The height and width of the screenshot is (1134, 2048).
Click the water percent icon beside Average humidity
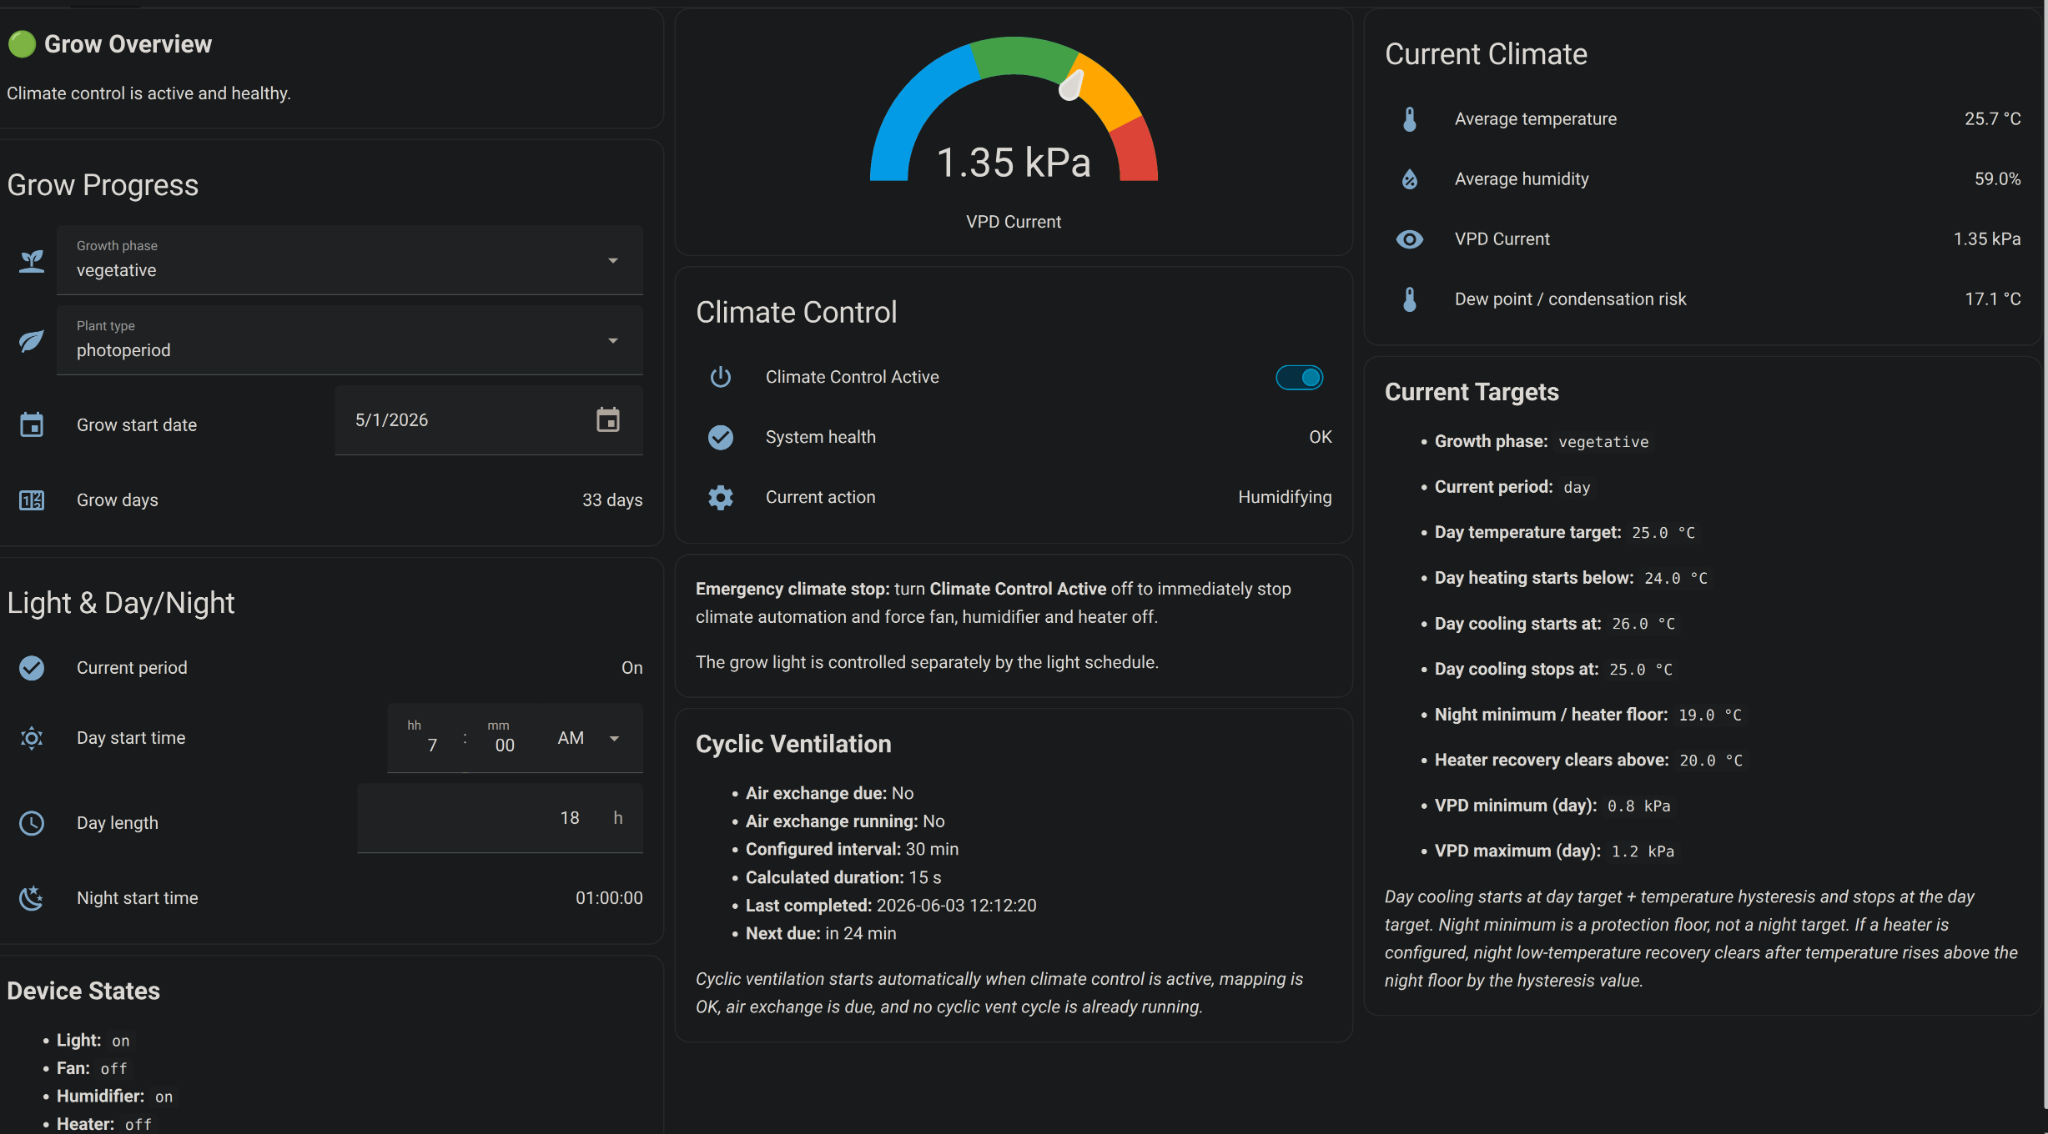click(1410, 179)
